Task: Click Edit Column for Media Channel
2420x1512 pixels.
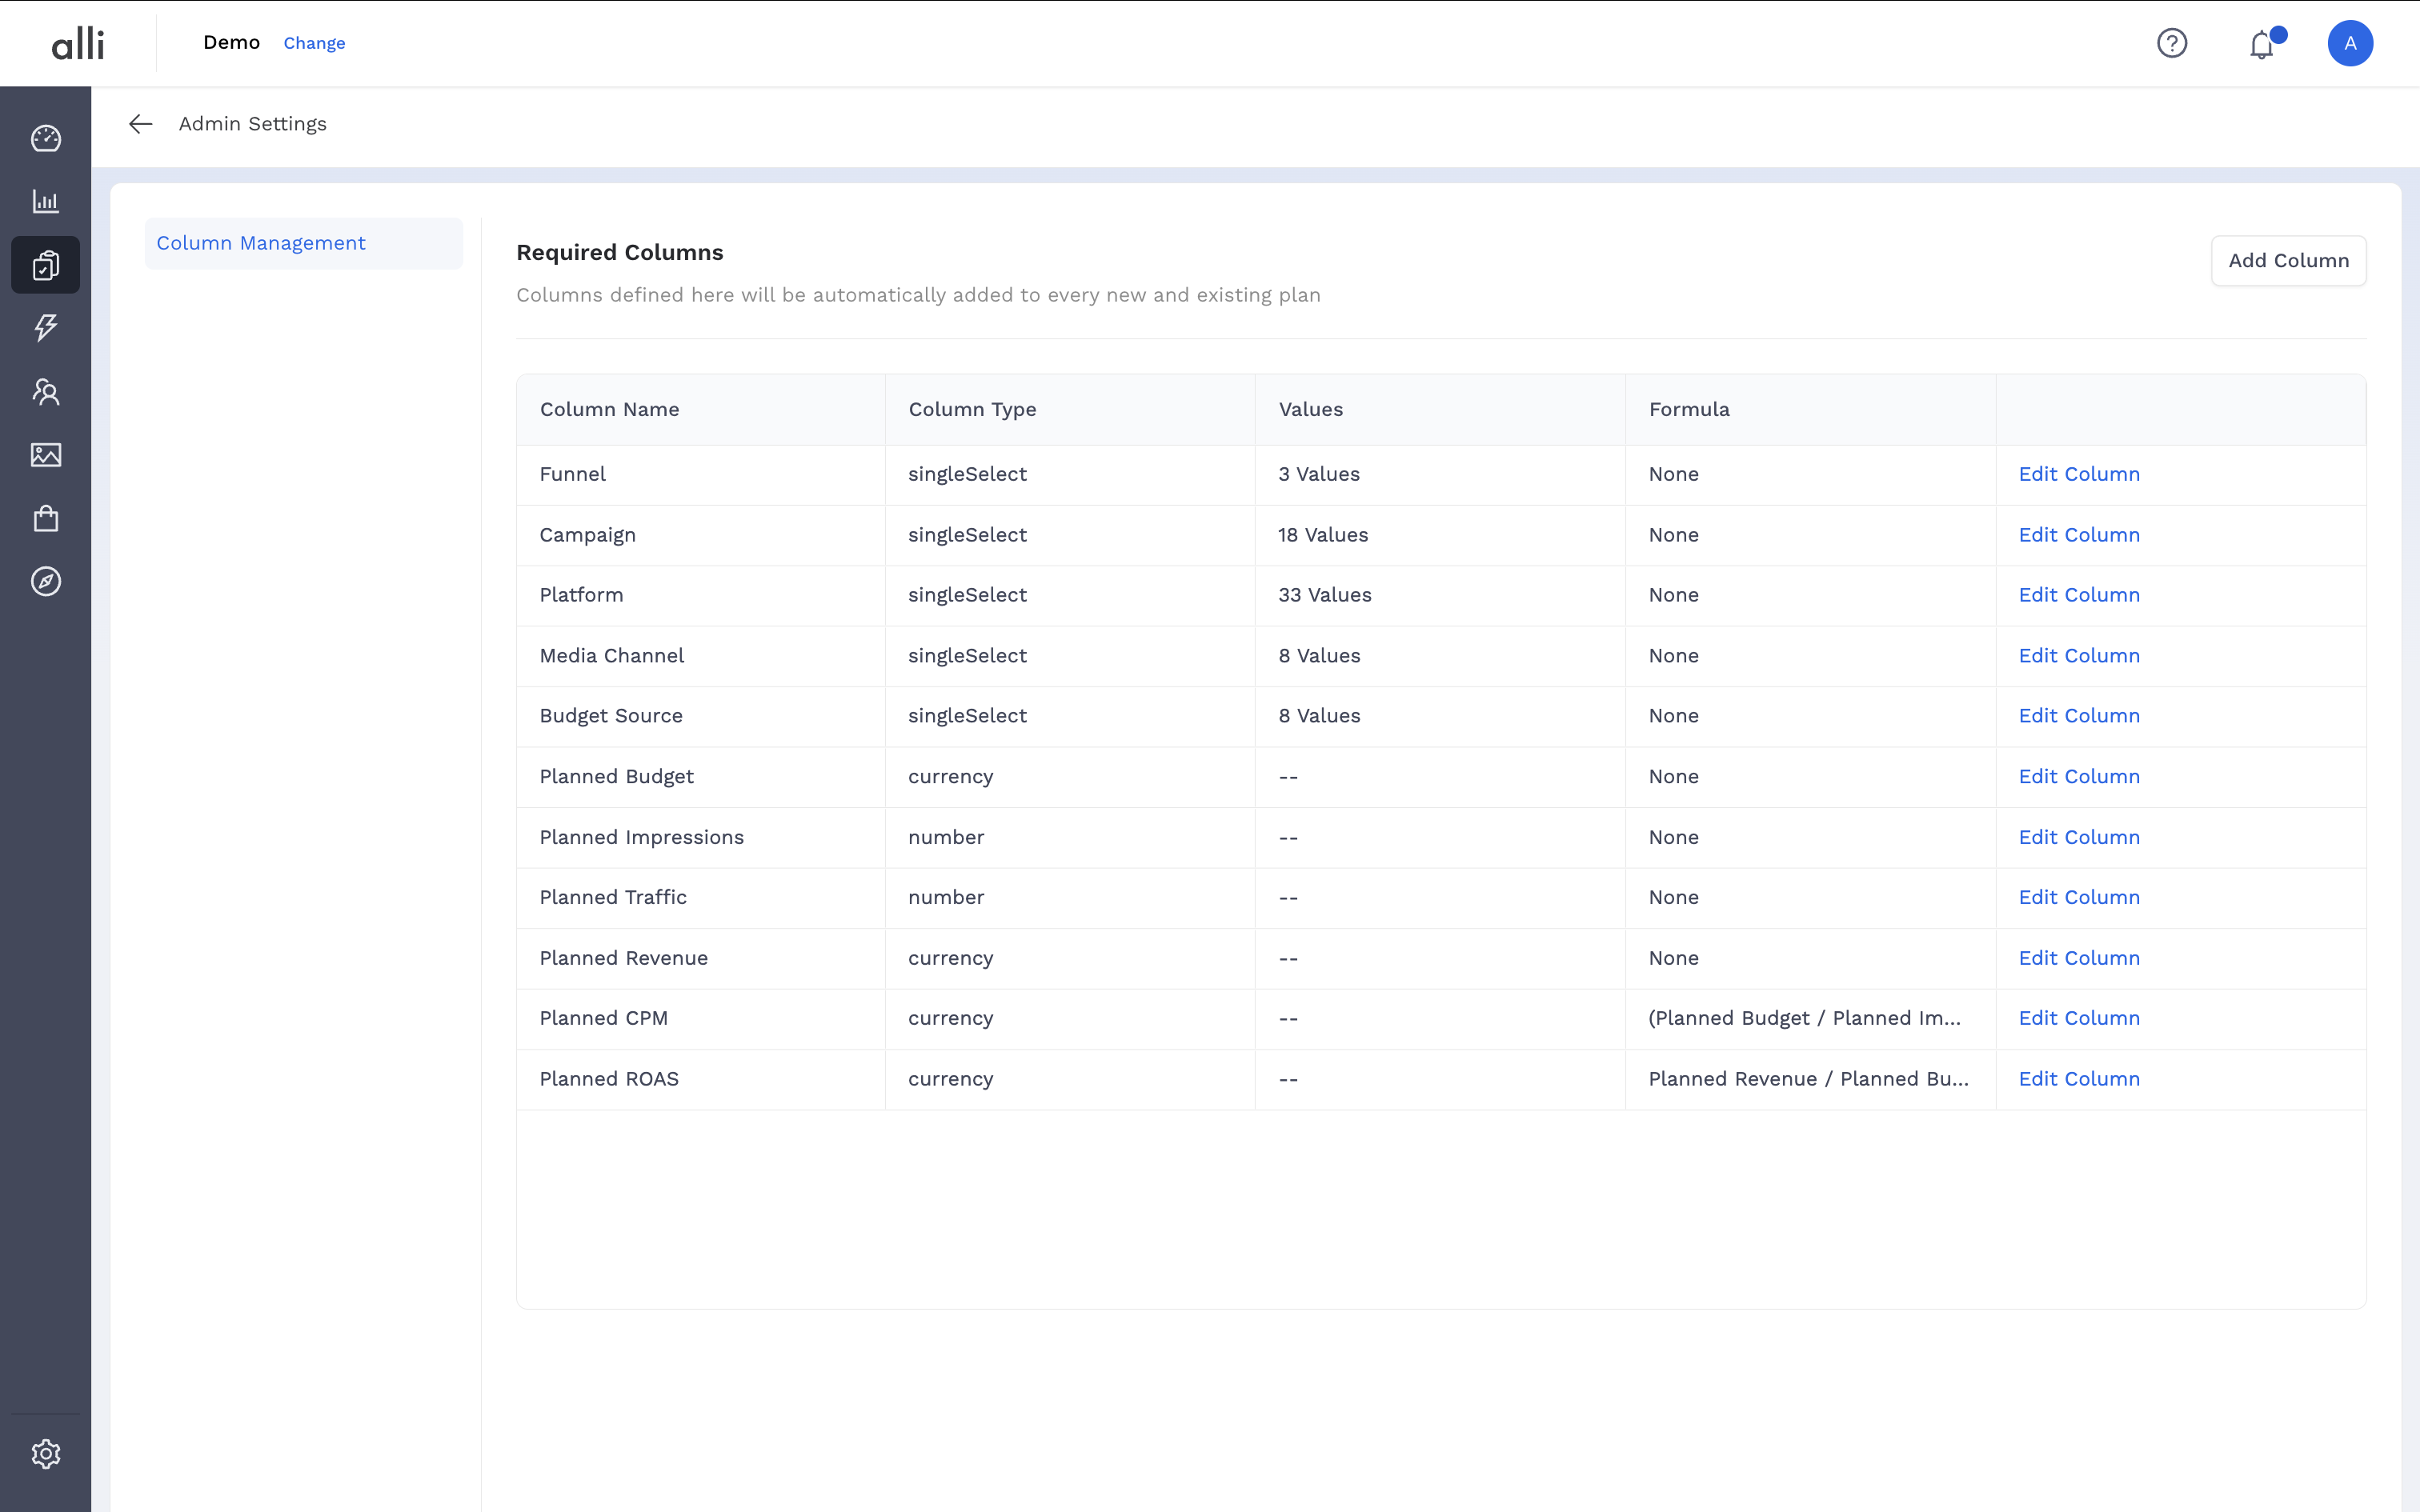Action: [2078, 656]
